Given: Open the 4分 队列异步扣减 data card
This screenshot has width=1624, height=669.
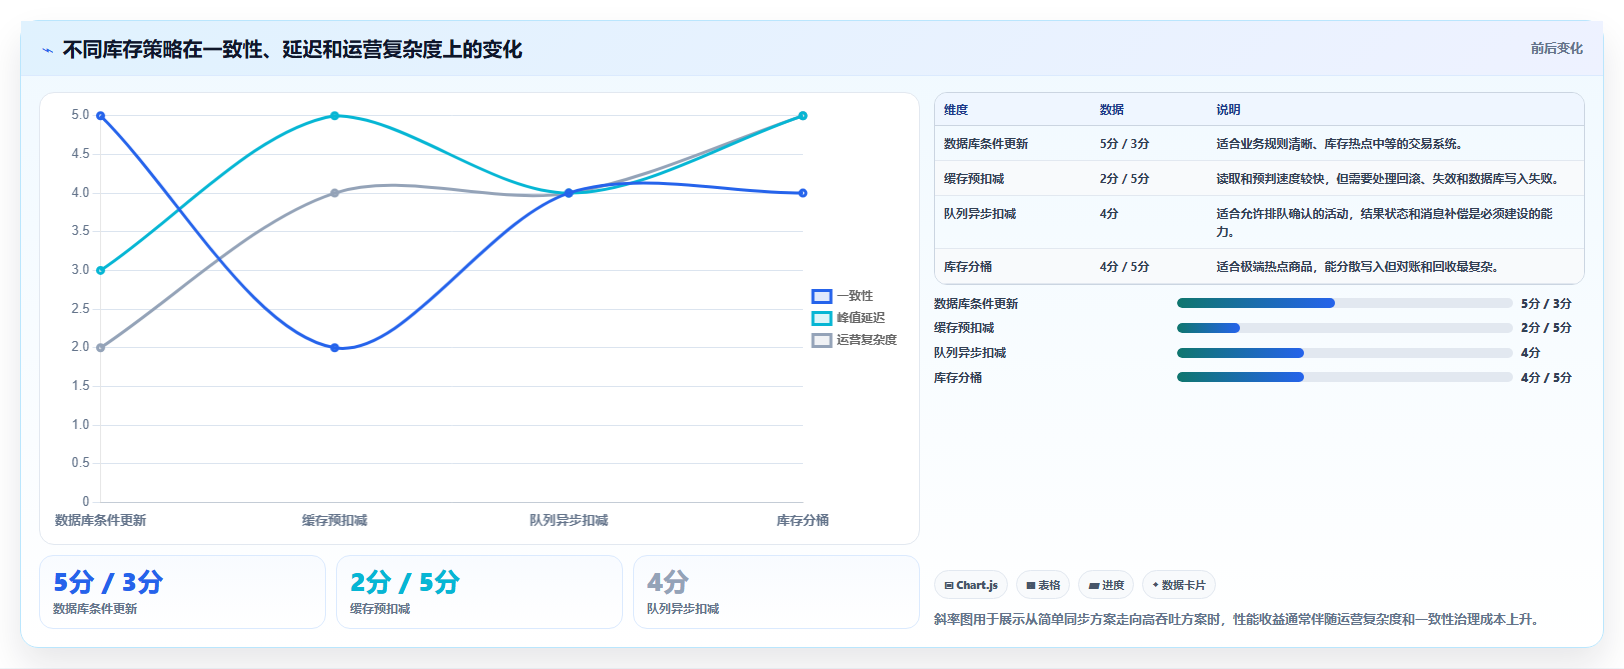Looking at the screenshot, I should click(776, 592).
